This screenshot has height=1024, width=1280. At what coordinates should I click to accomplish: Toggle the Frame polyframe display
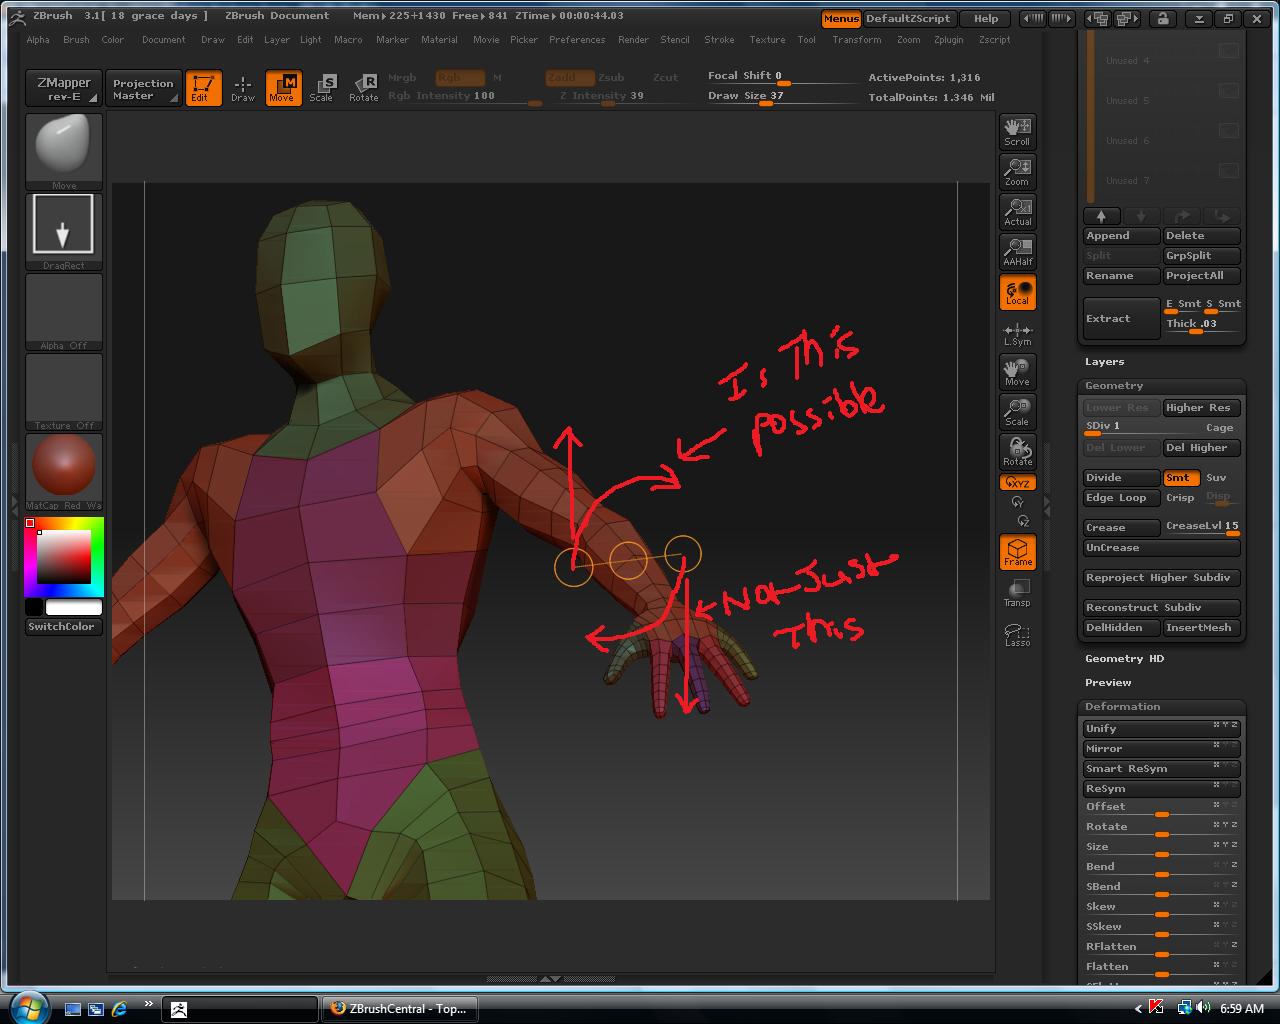click(1017, 552)
